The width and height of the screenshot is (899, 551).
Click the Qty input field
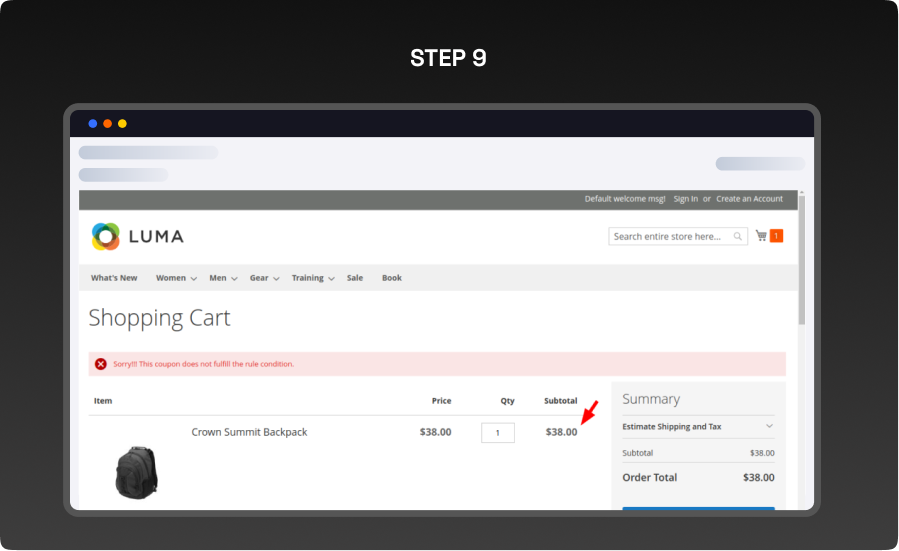point(497,433)
